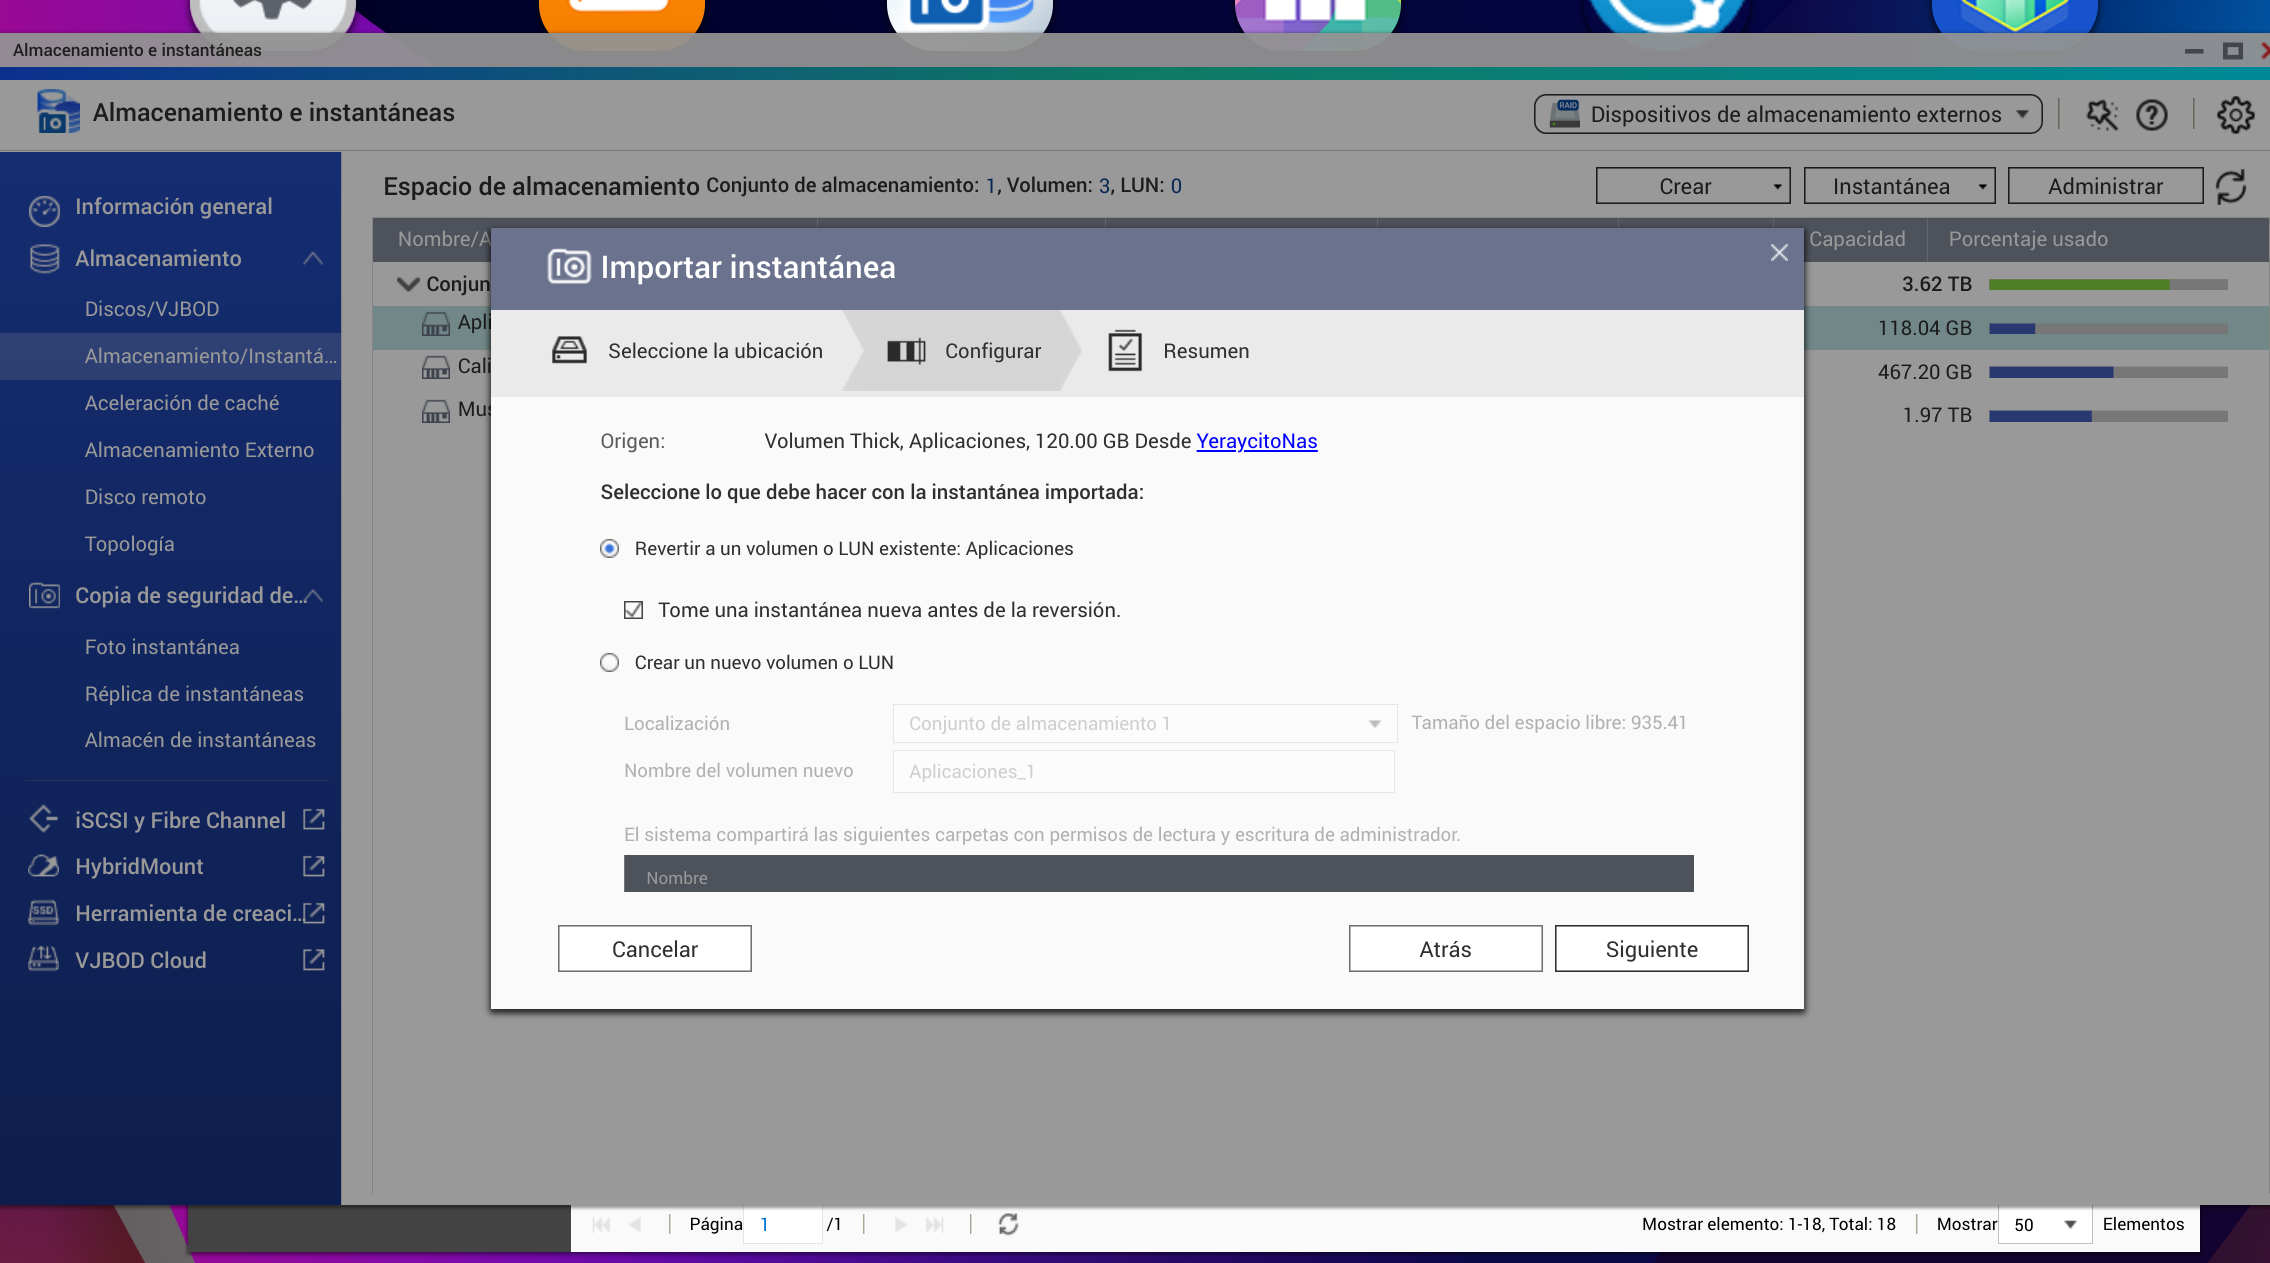Select Revertir a un volumen existente radio

pos(609,549)
